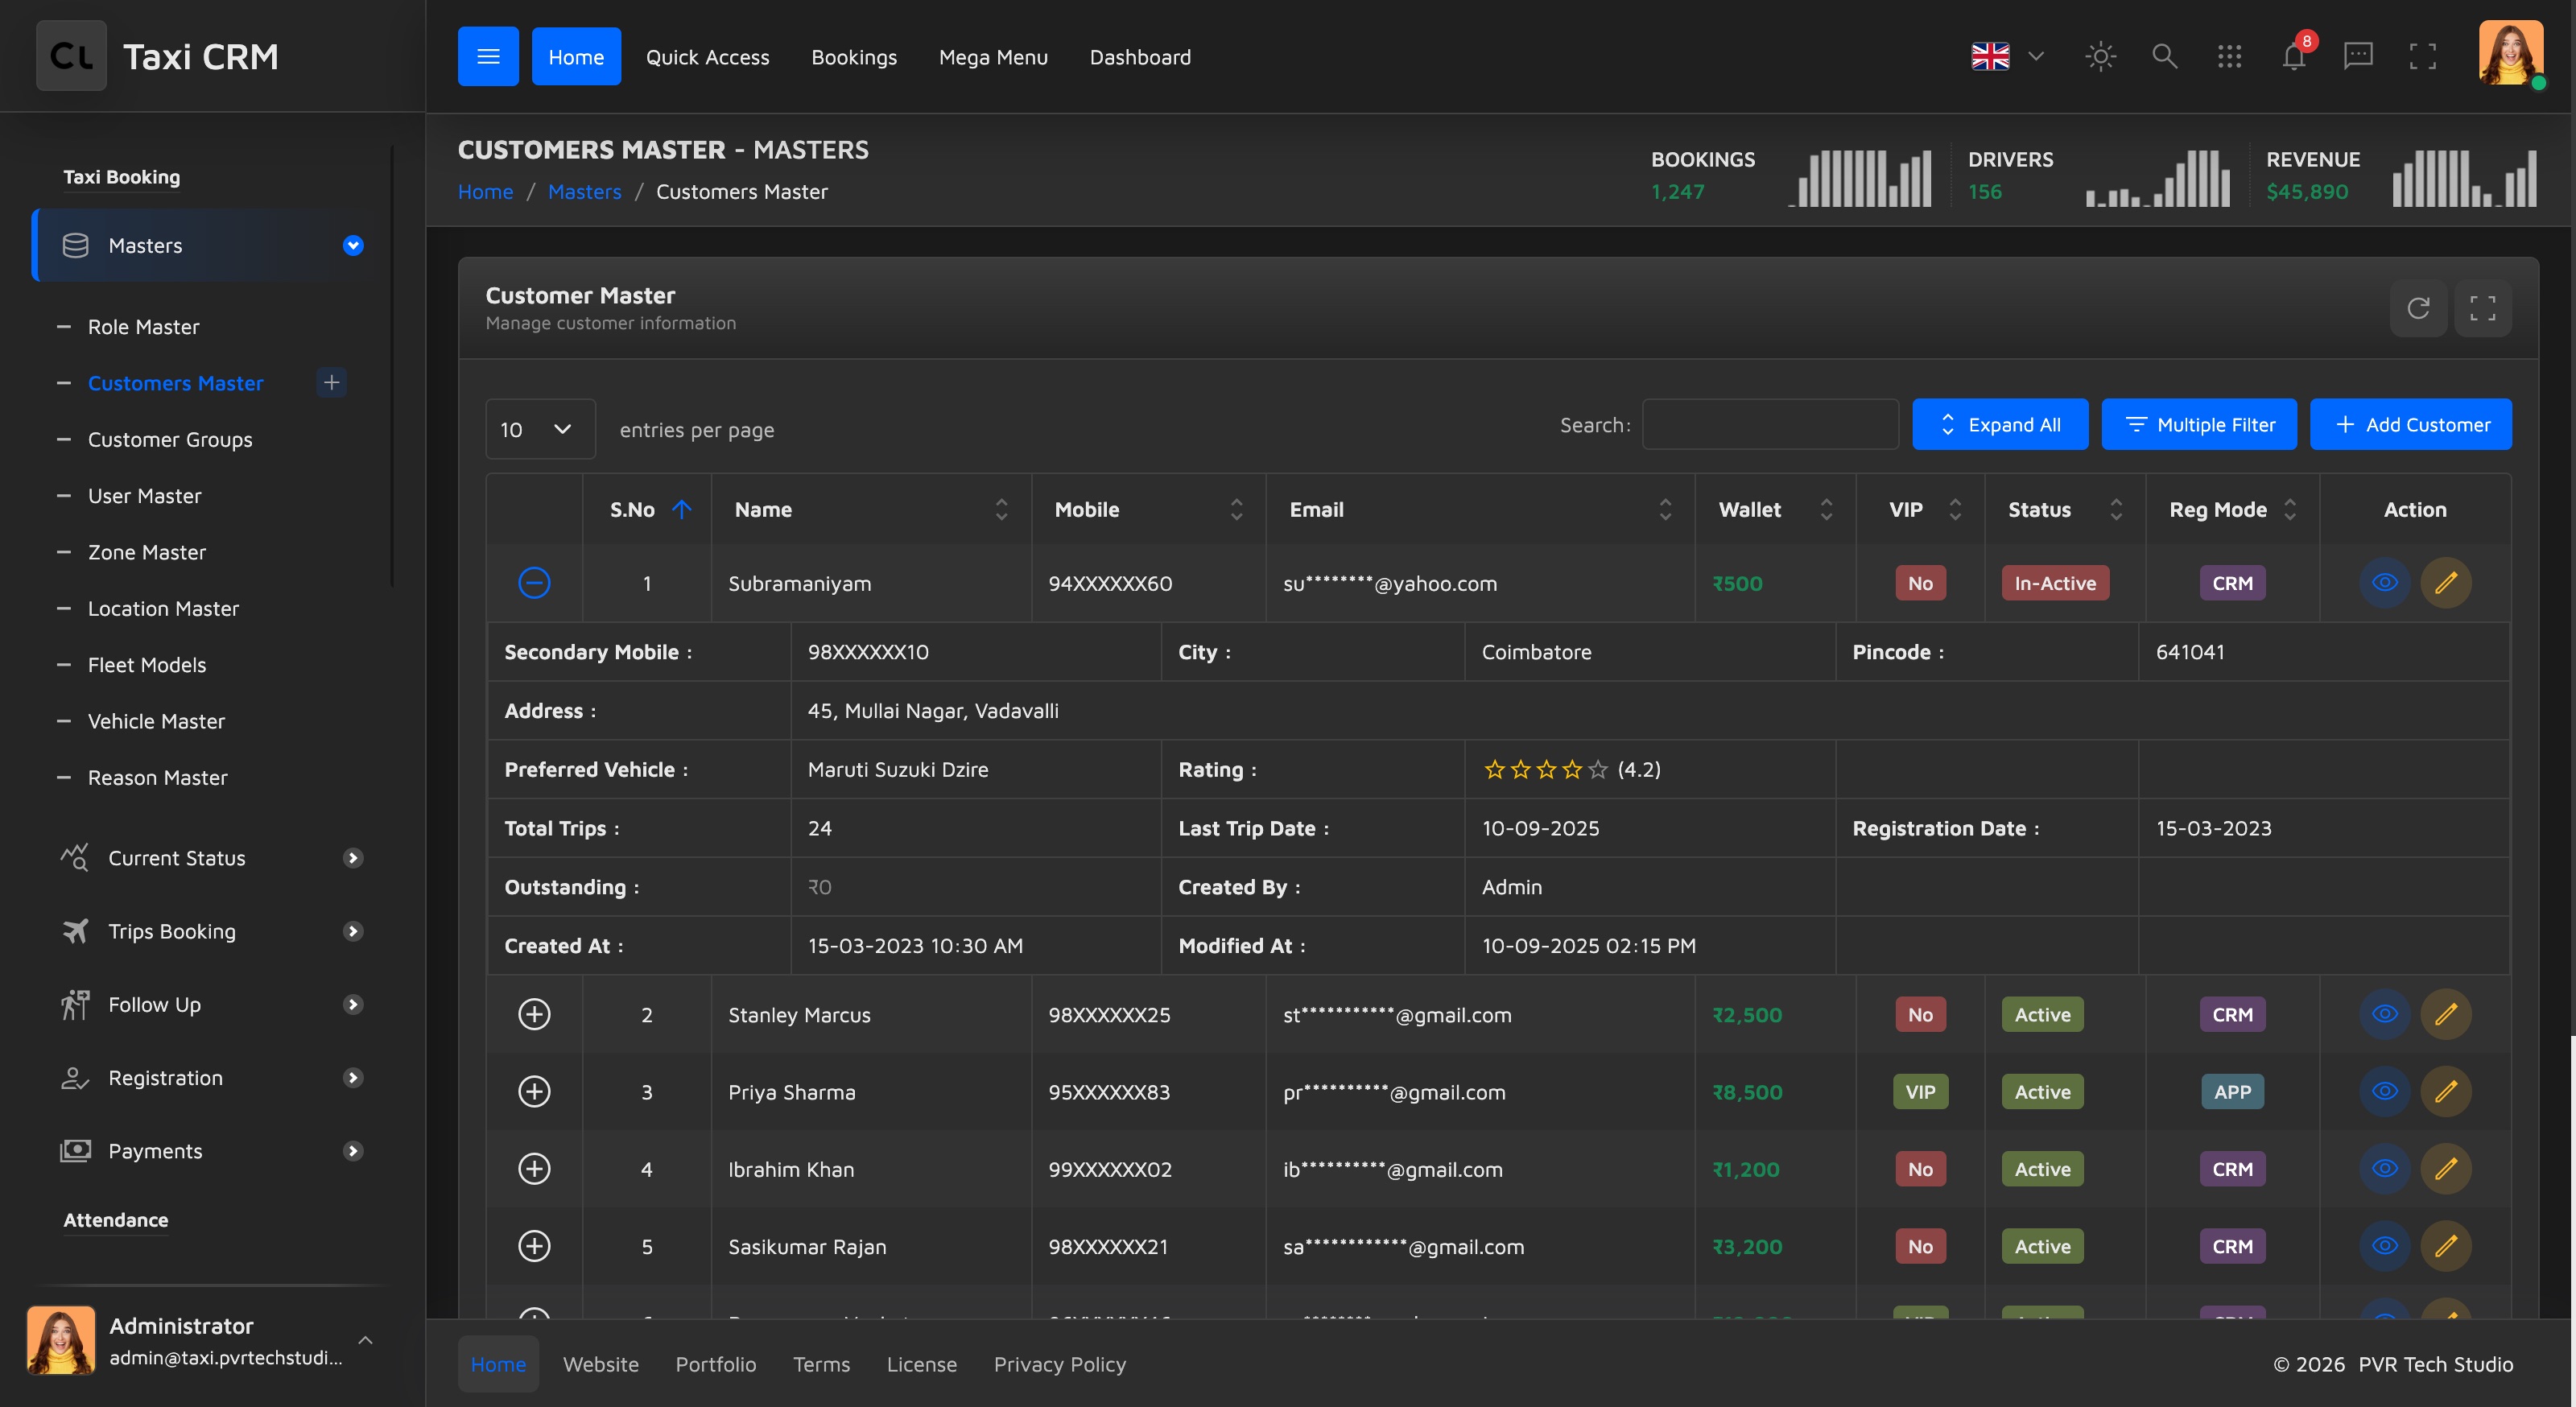Screen dimensions: 2576x1407
Task: View Priya Sharma with the eye icon
Action: [2384, 1091]
